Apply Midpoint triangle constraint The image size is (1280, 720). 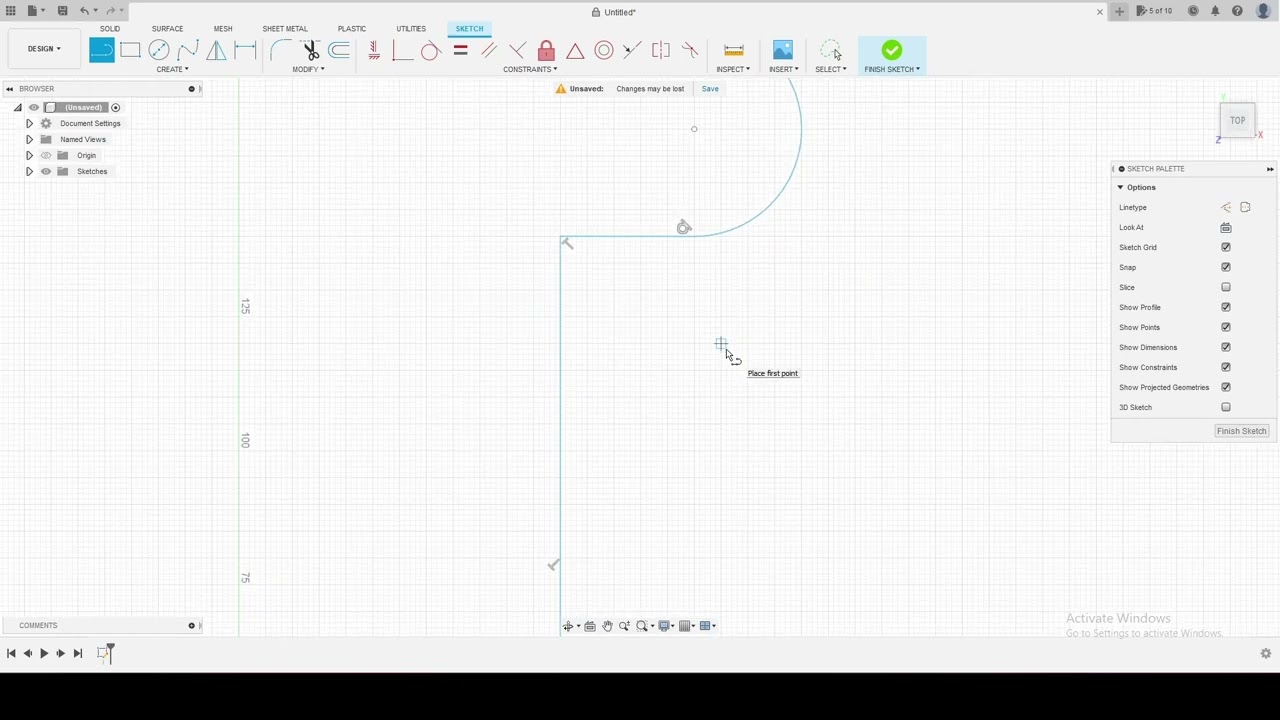tap(575, 50)
